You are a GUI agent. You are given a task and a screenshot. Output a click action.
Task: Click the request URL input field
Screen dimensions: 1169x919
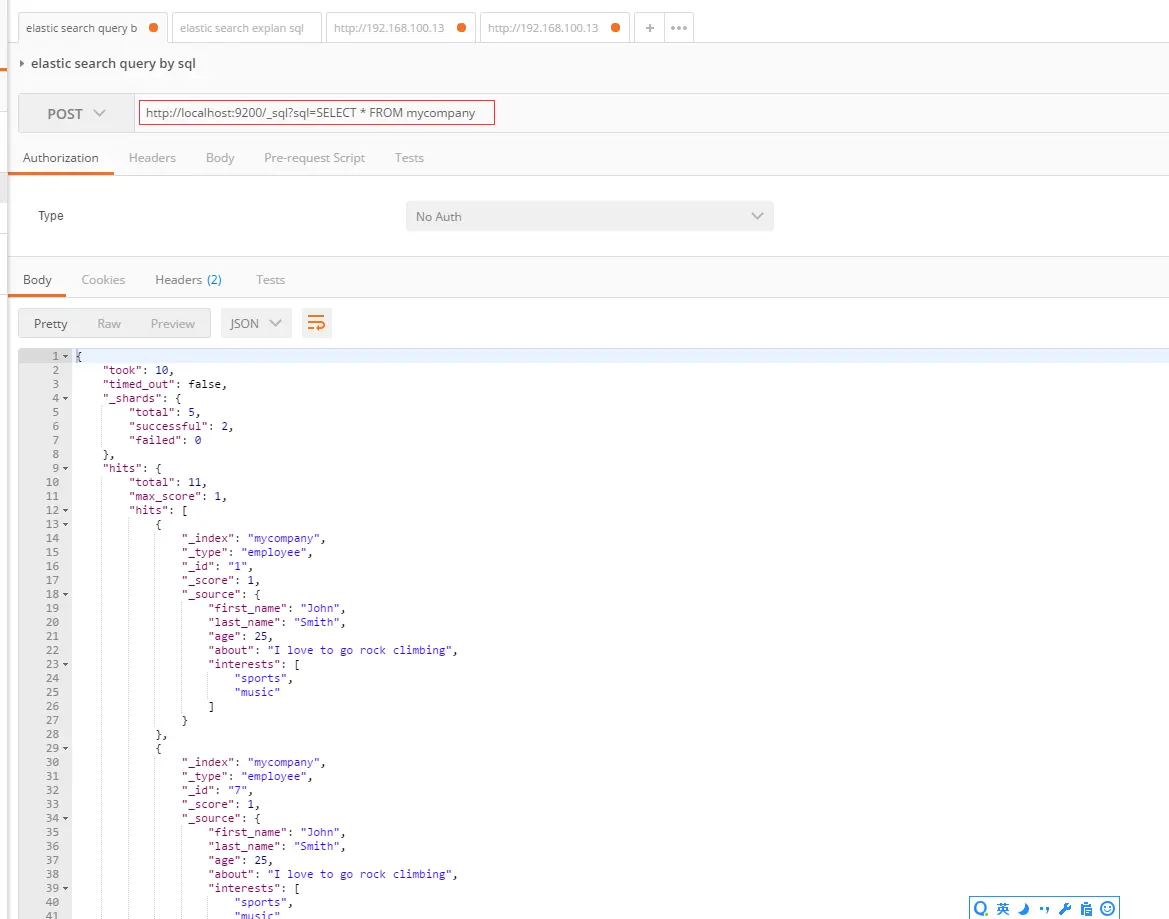point(316,113)
